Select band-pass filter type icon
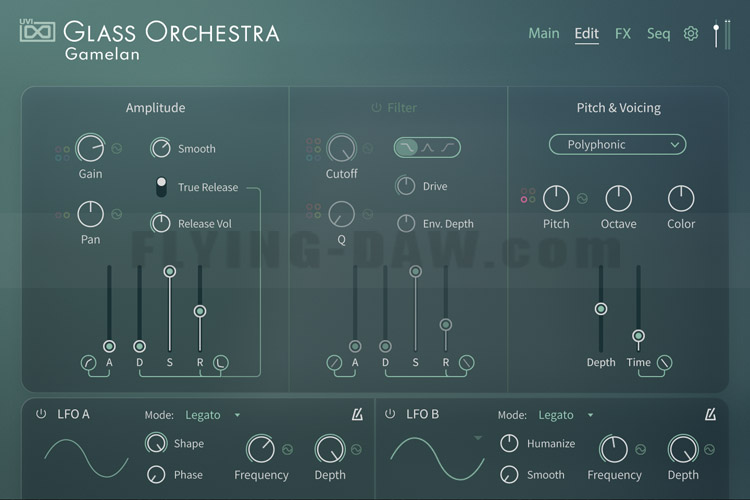This screenshot has width=750, height=500. 427,147
